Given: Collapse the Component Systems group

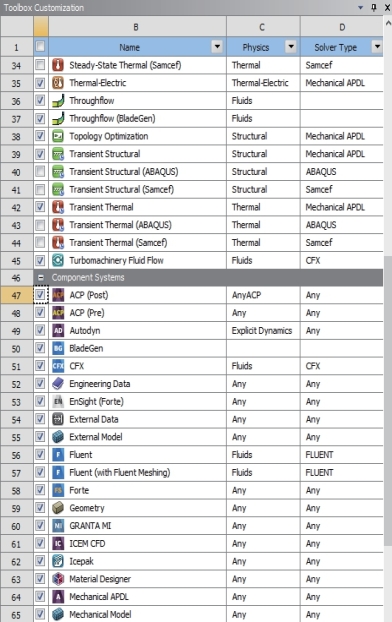Looking at the screenshot, I should pyautogui.click(x=40, y=278).
